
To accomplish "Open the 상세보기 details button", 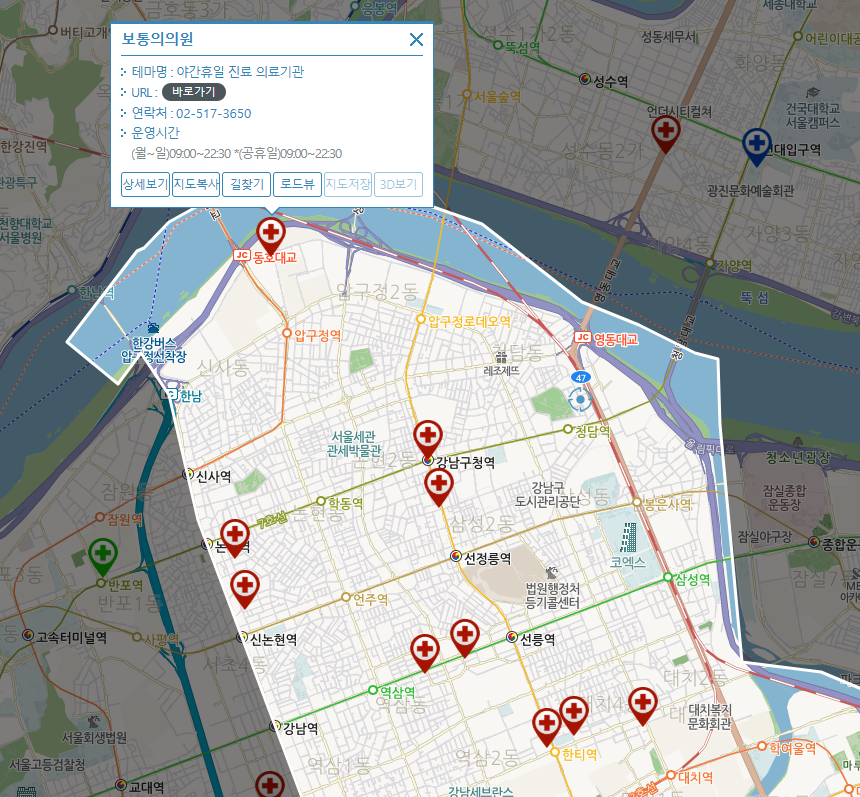I will 145,184.
